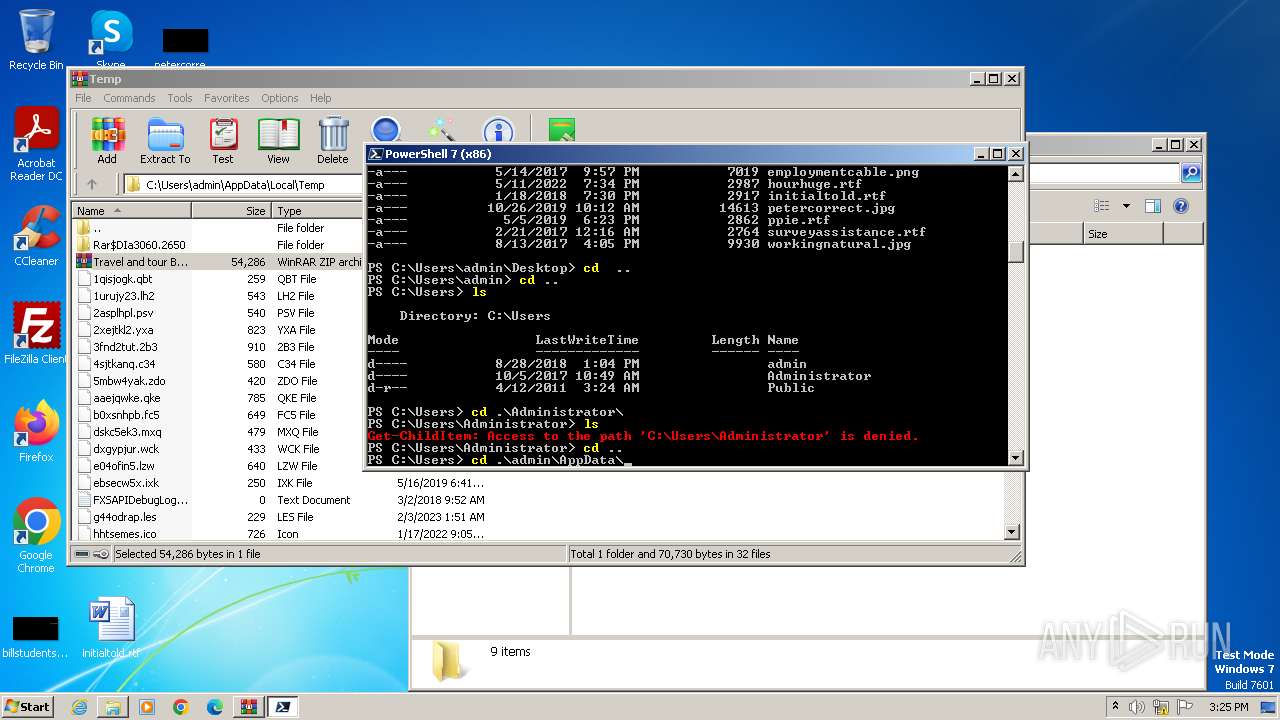Click the up one level arrow in WinRAR
1280x720 pixels.
[92, 184]
